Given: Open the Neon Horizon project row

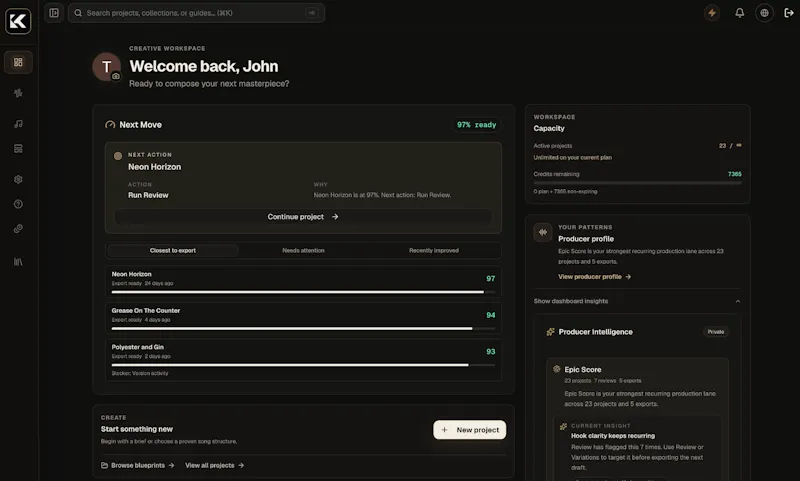Looking at the screenshot, I should point(303,282).
